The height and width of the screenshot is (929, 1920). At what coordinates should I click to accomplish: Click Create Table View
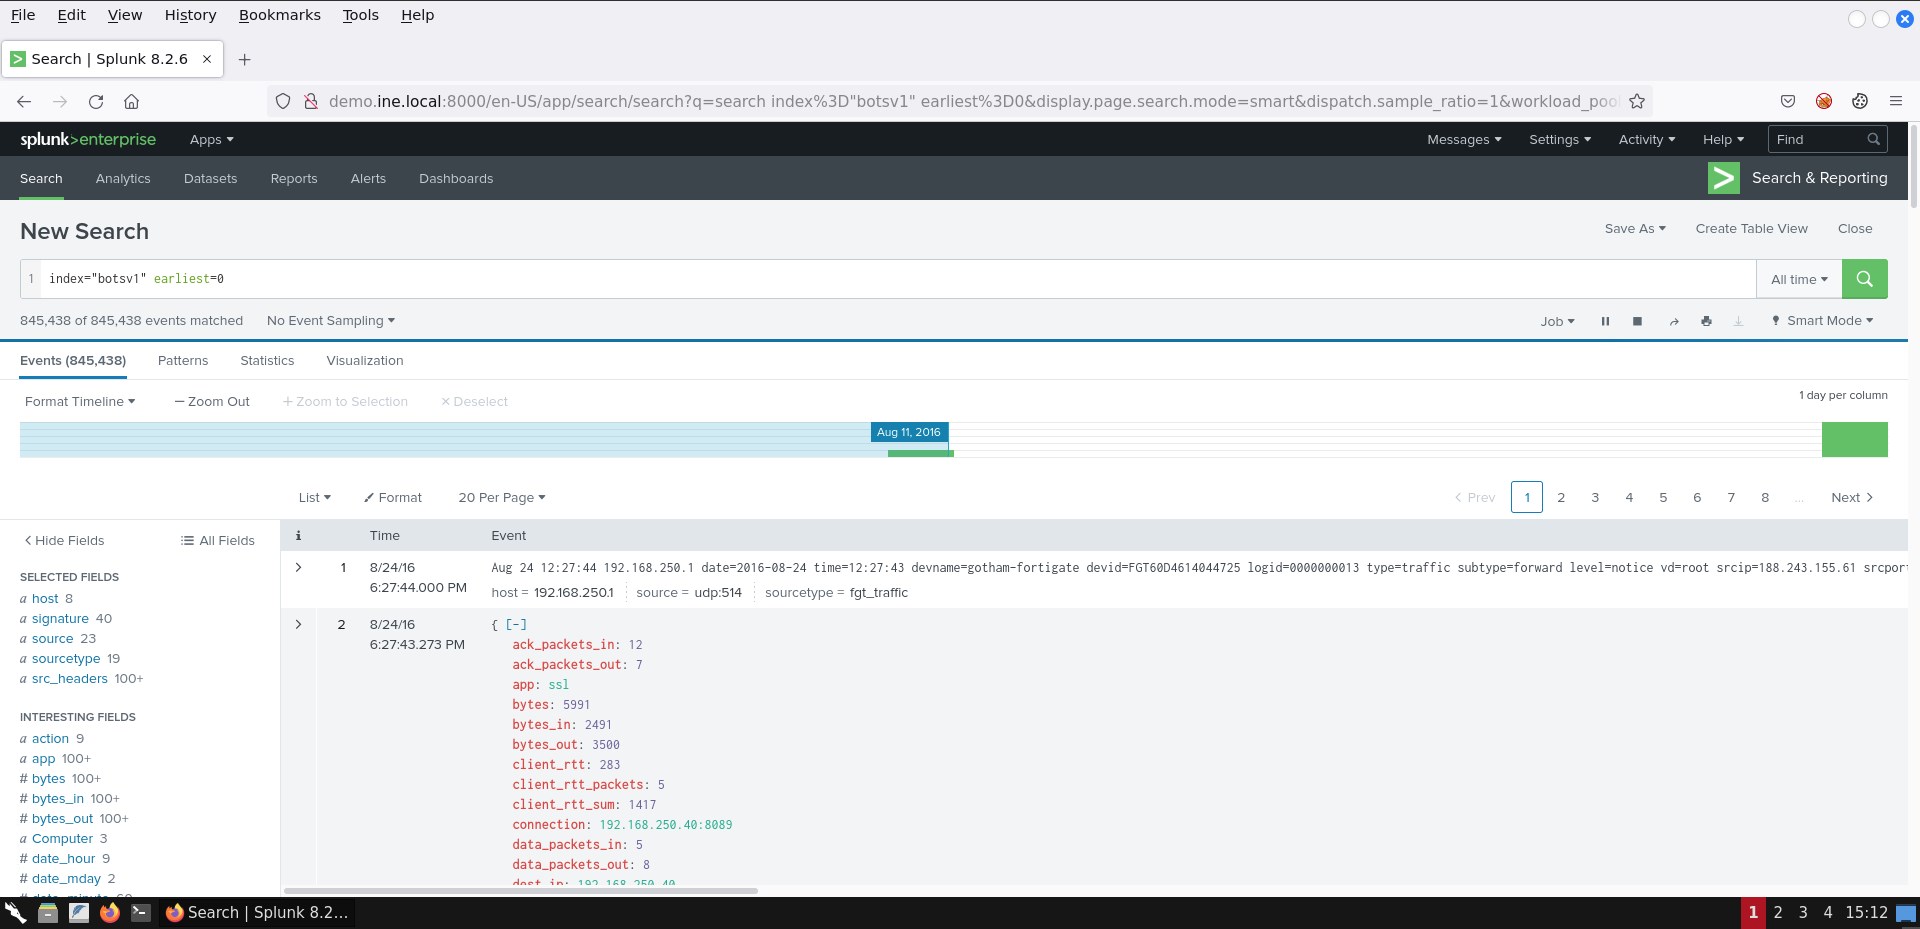(1751, 228)
